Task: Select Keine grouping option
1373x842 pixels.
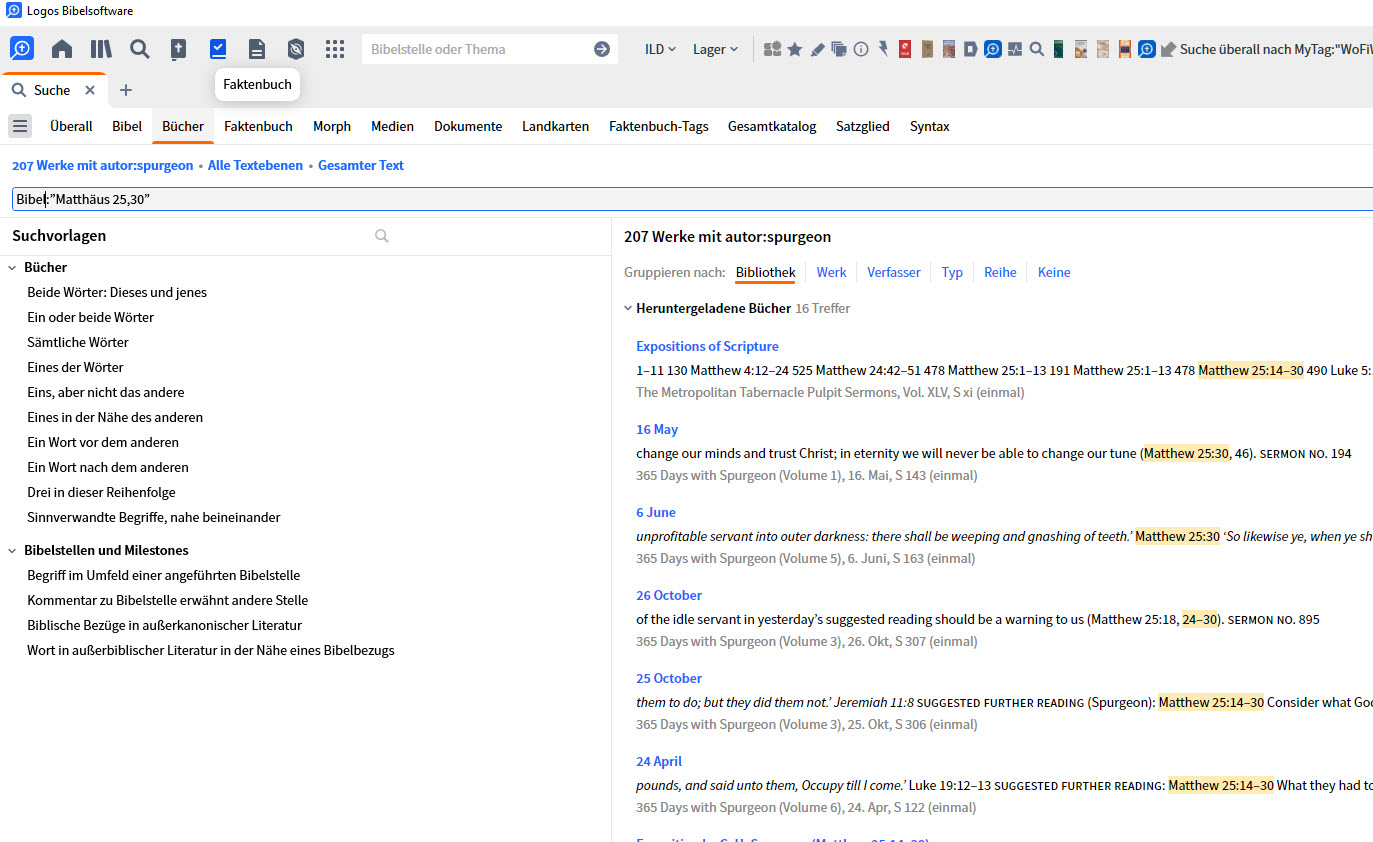Action: tap(1054, 272)
